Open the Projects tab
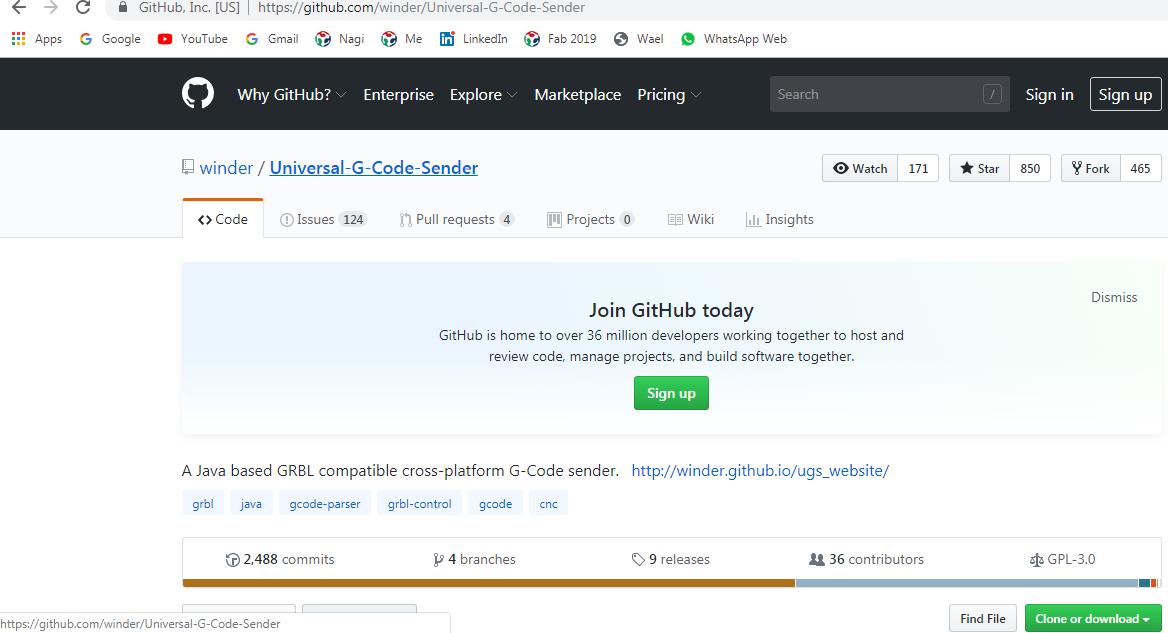The height and width of the screenshot is (633, 1168). [x=590, y=219]
